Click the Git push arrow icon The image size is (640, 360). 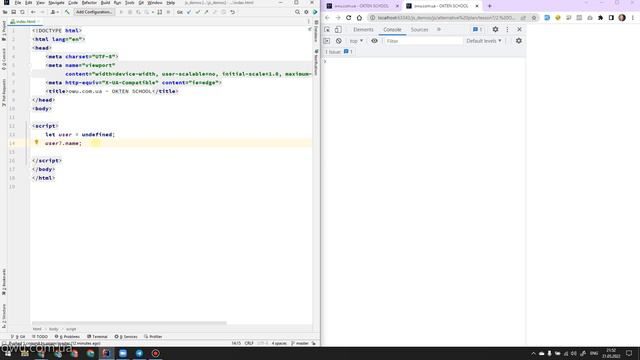click(207, 12)
